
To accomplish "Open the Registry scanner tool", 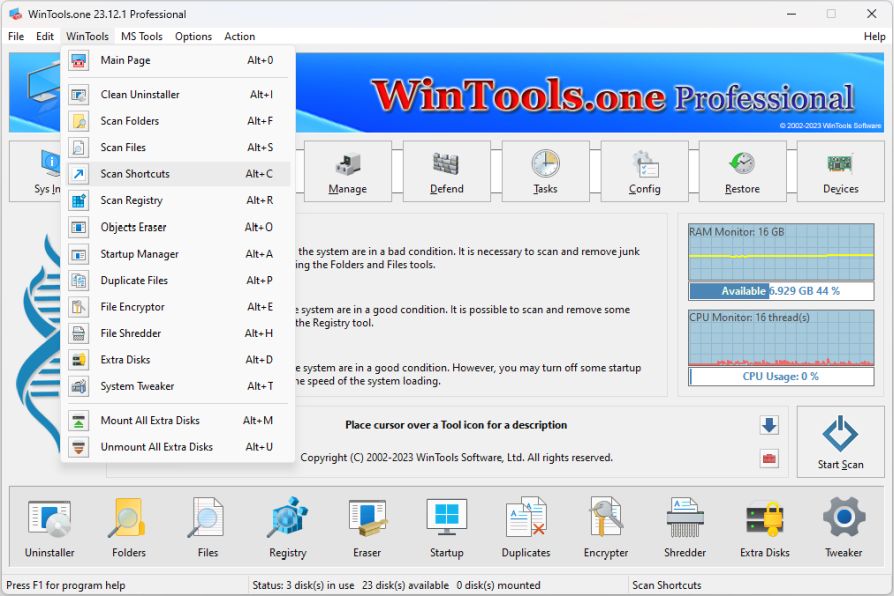I will click(x=287, y=526).
